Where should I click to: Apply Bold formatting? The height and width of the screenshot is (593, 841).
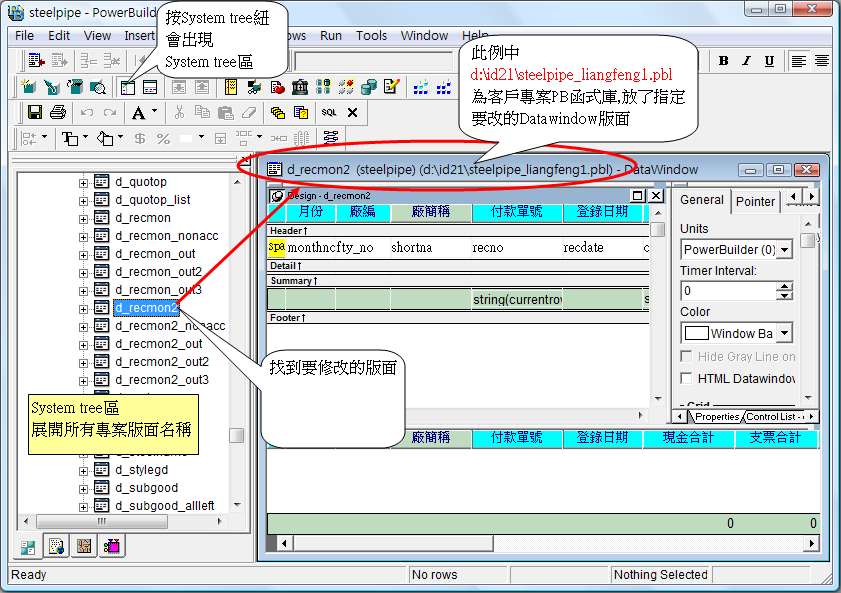coord(724,61)
